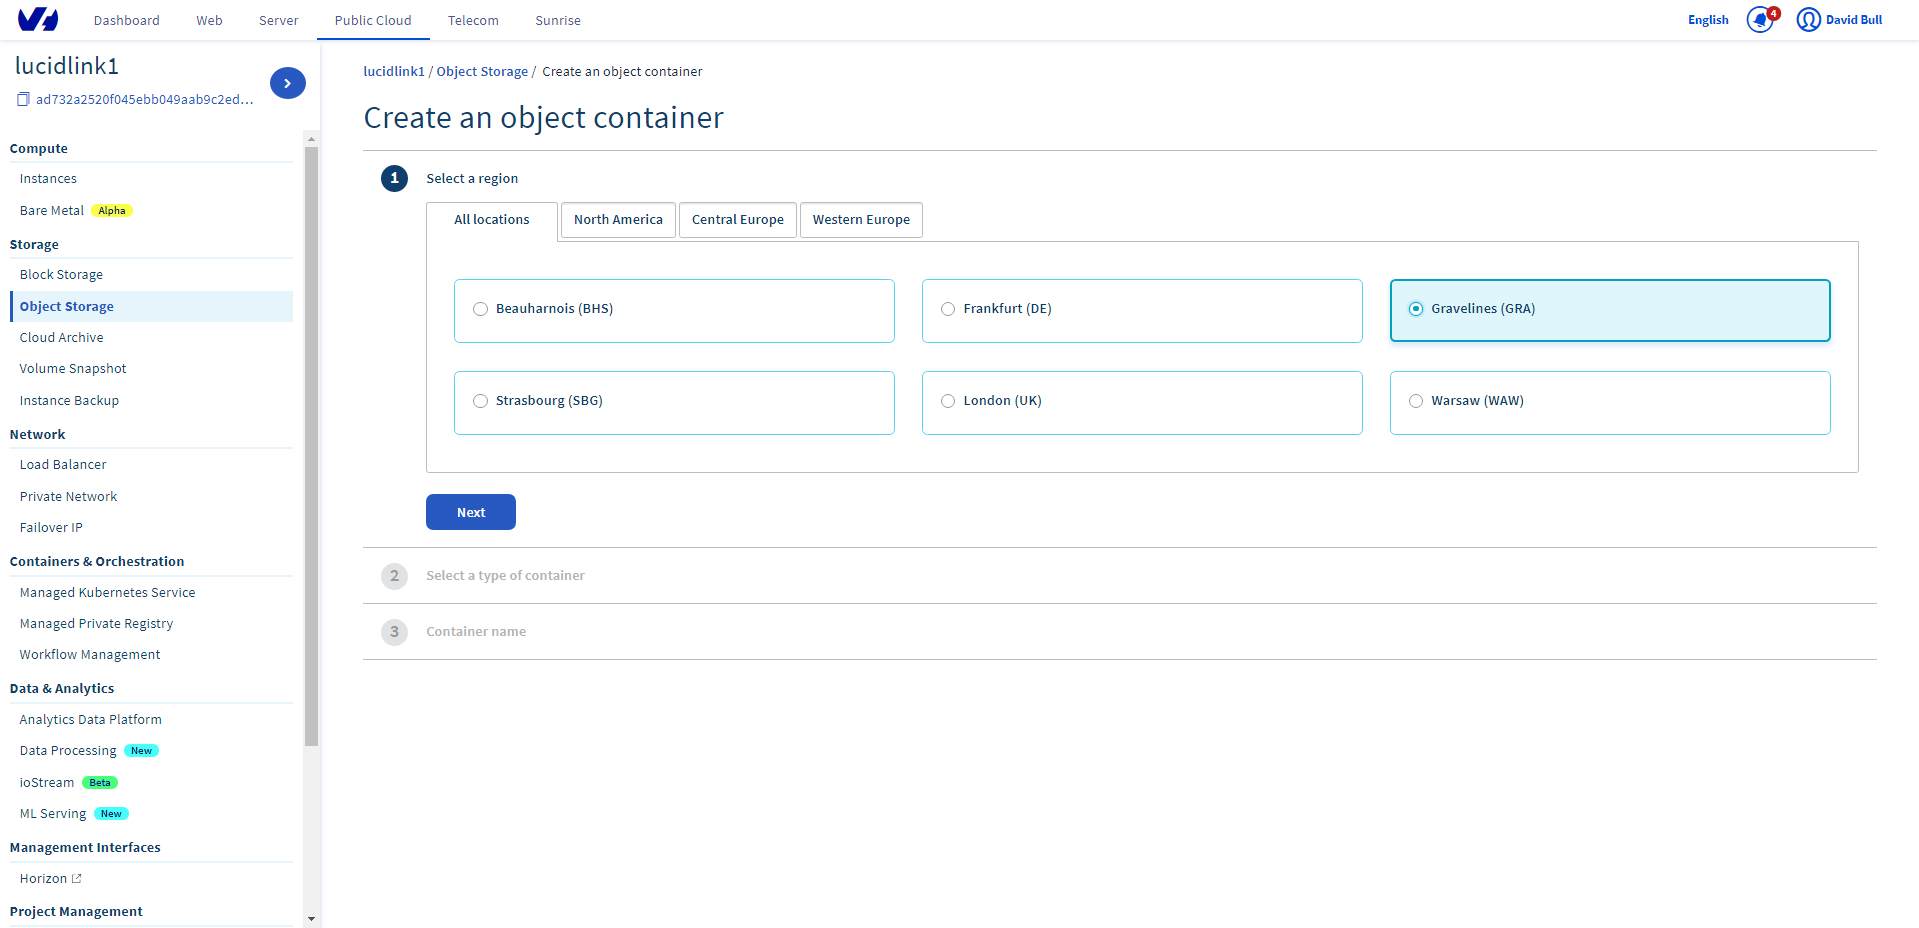
Task: Open Managed Private Registry
Action: tap(96, 624)
